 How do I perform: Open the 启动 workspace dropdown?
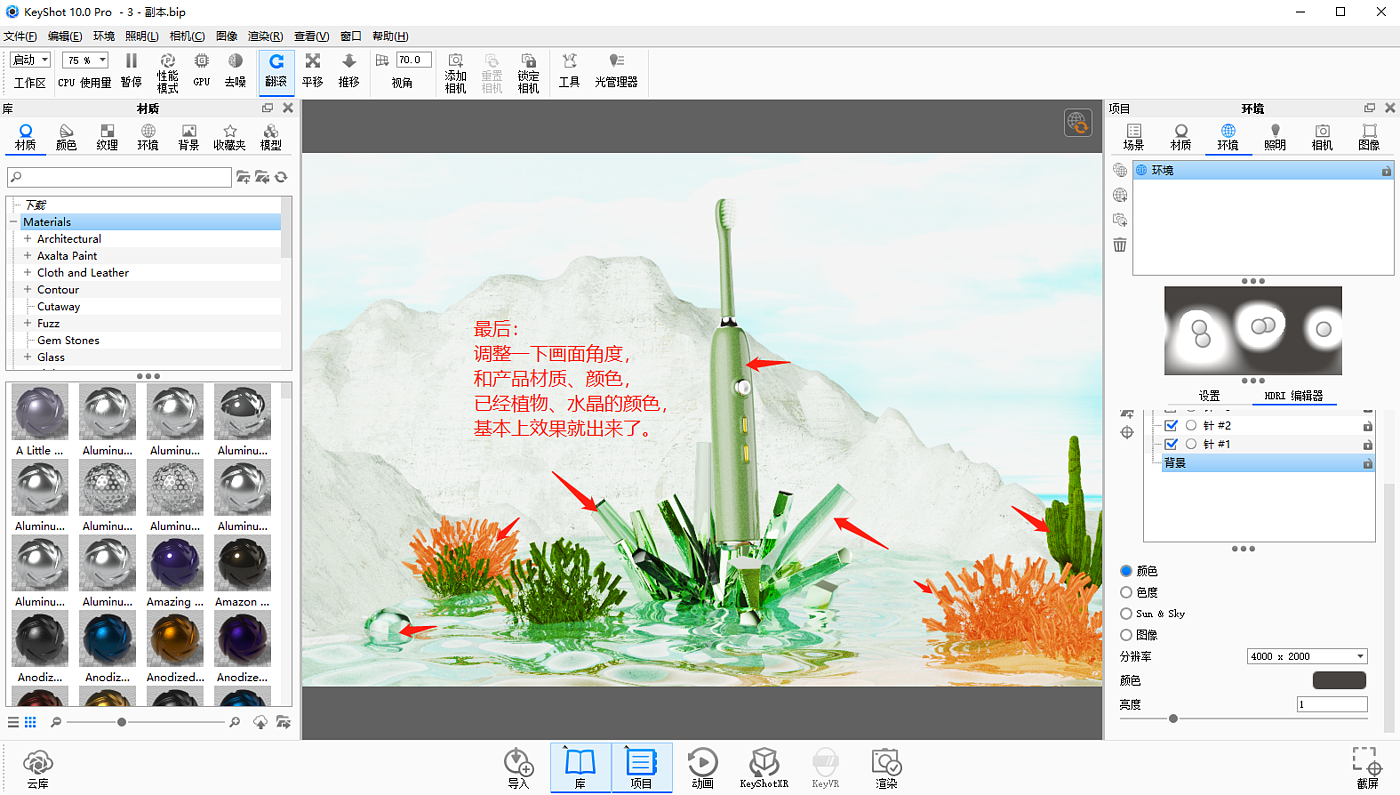30,60
